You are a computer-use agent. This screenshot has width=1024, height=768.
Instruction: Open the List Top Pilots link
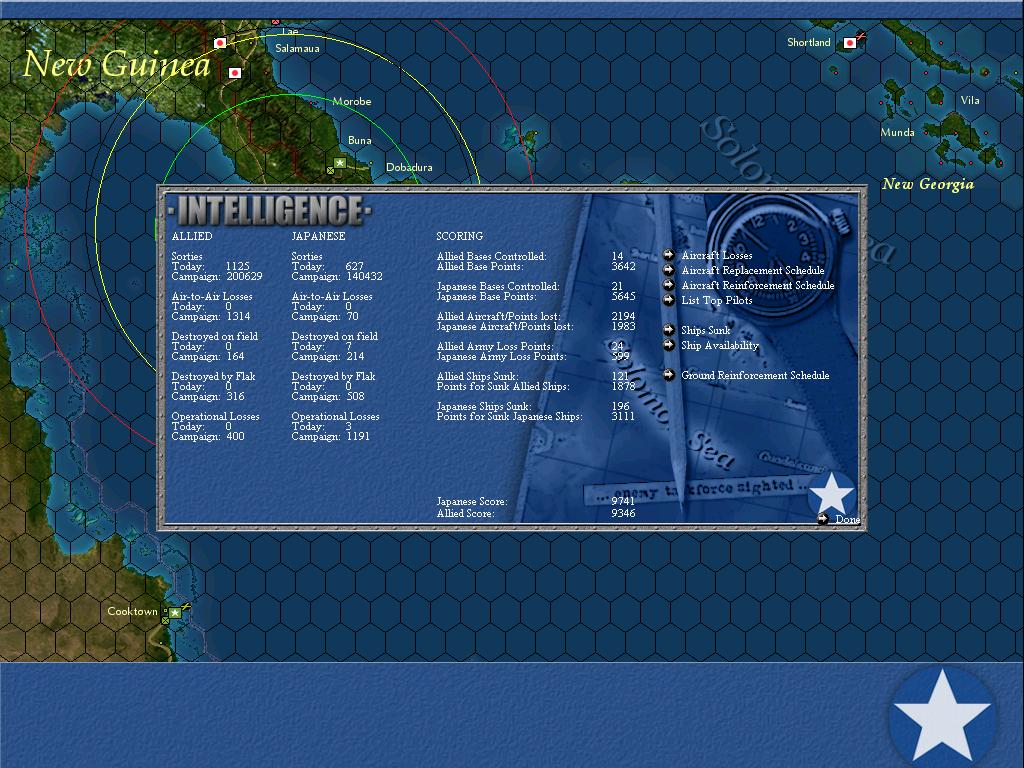point(716,300)
